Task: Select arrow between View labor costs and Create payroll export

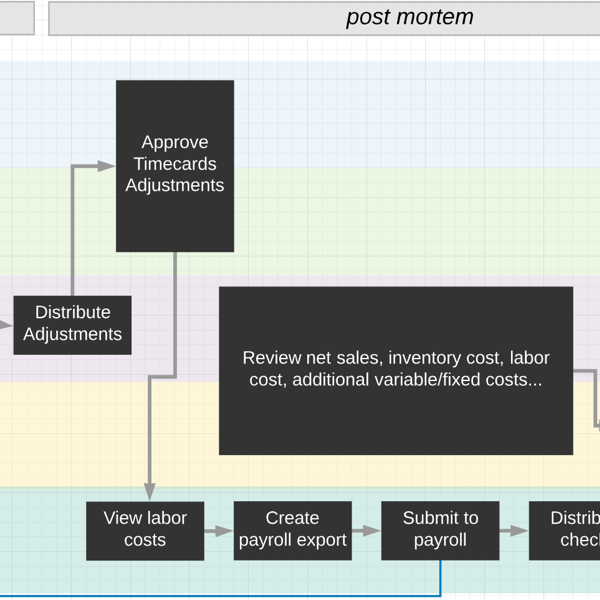Action: click(x=218, y=531)
